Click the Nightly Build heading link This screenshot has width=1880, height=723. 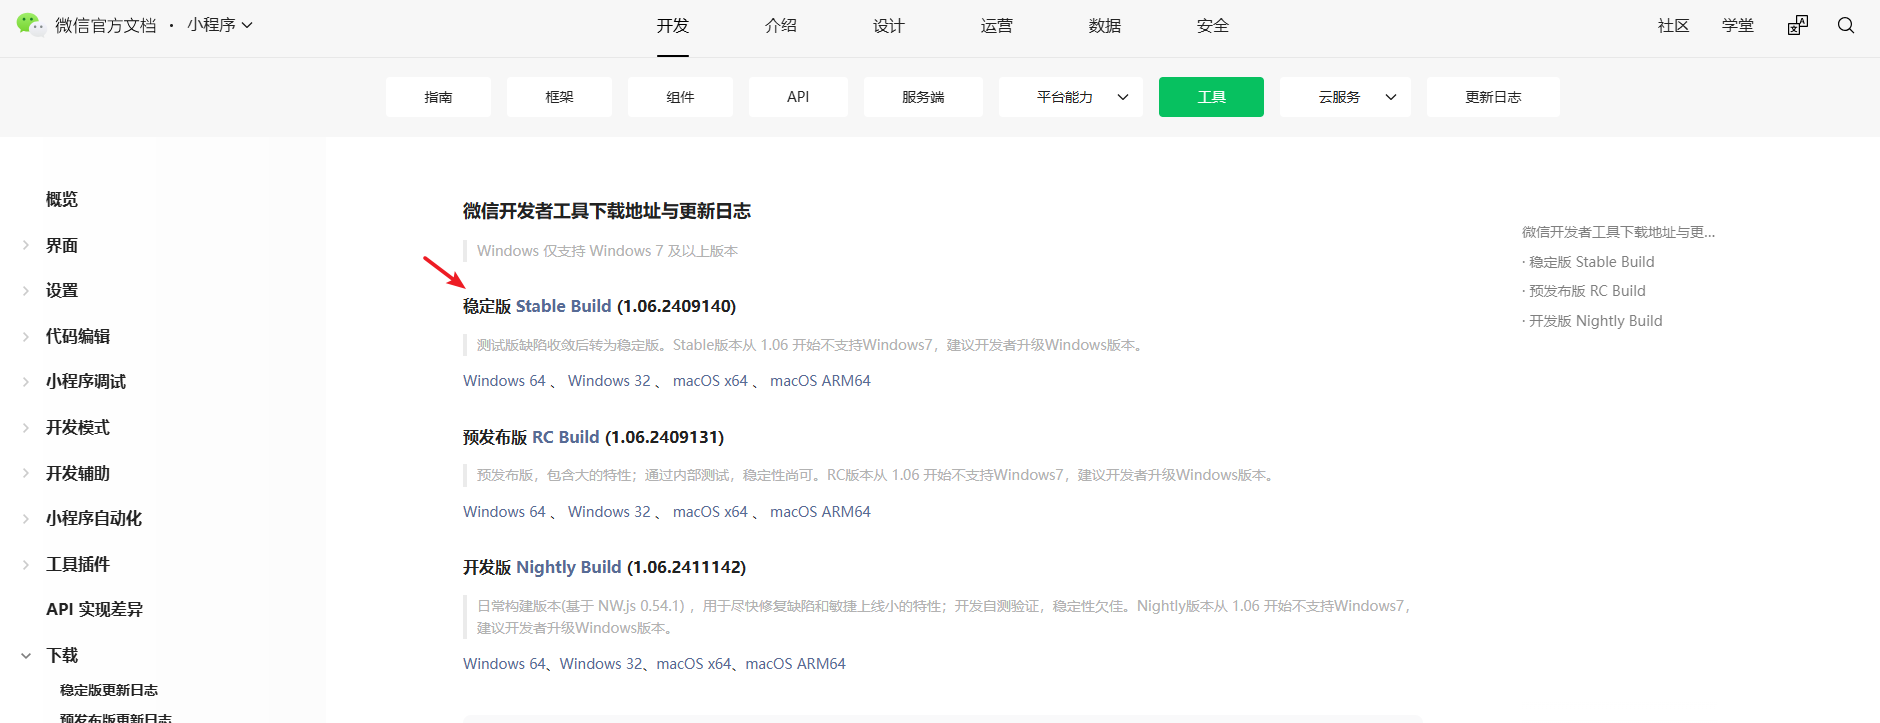(x=569, y=567)
